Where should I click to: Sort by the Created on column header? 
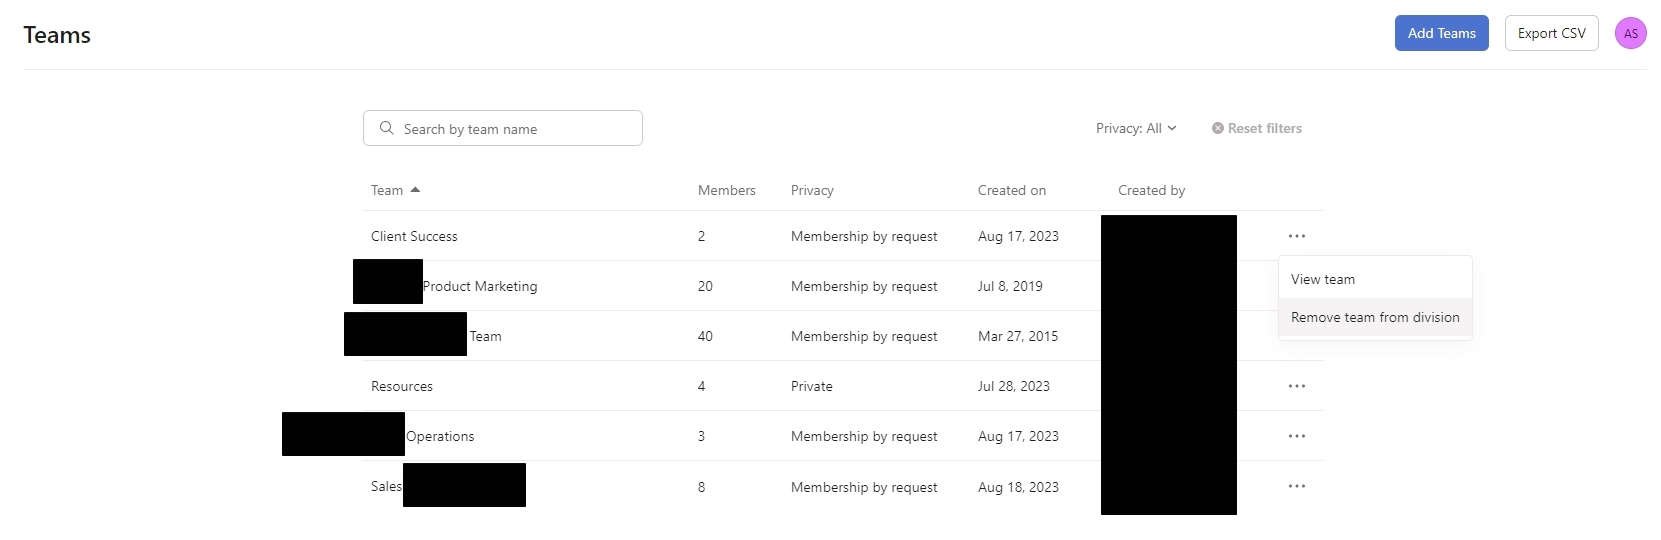coord(1011,190)
